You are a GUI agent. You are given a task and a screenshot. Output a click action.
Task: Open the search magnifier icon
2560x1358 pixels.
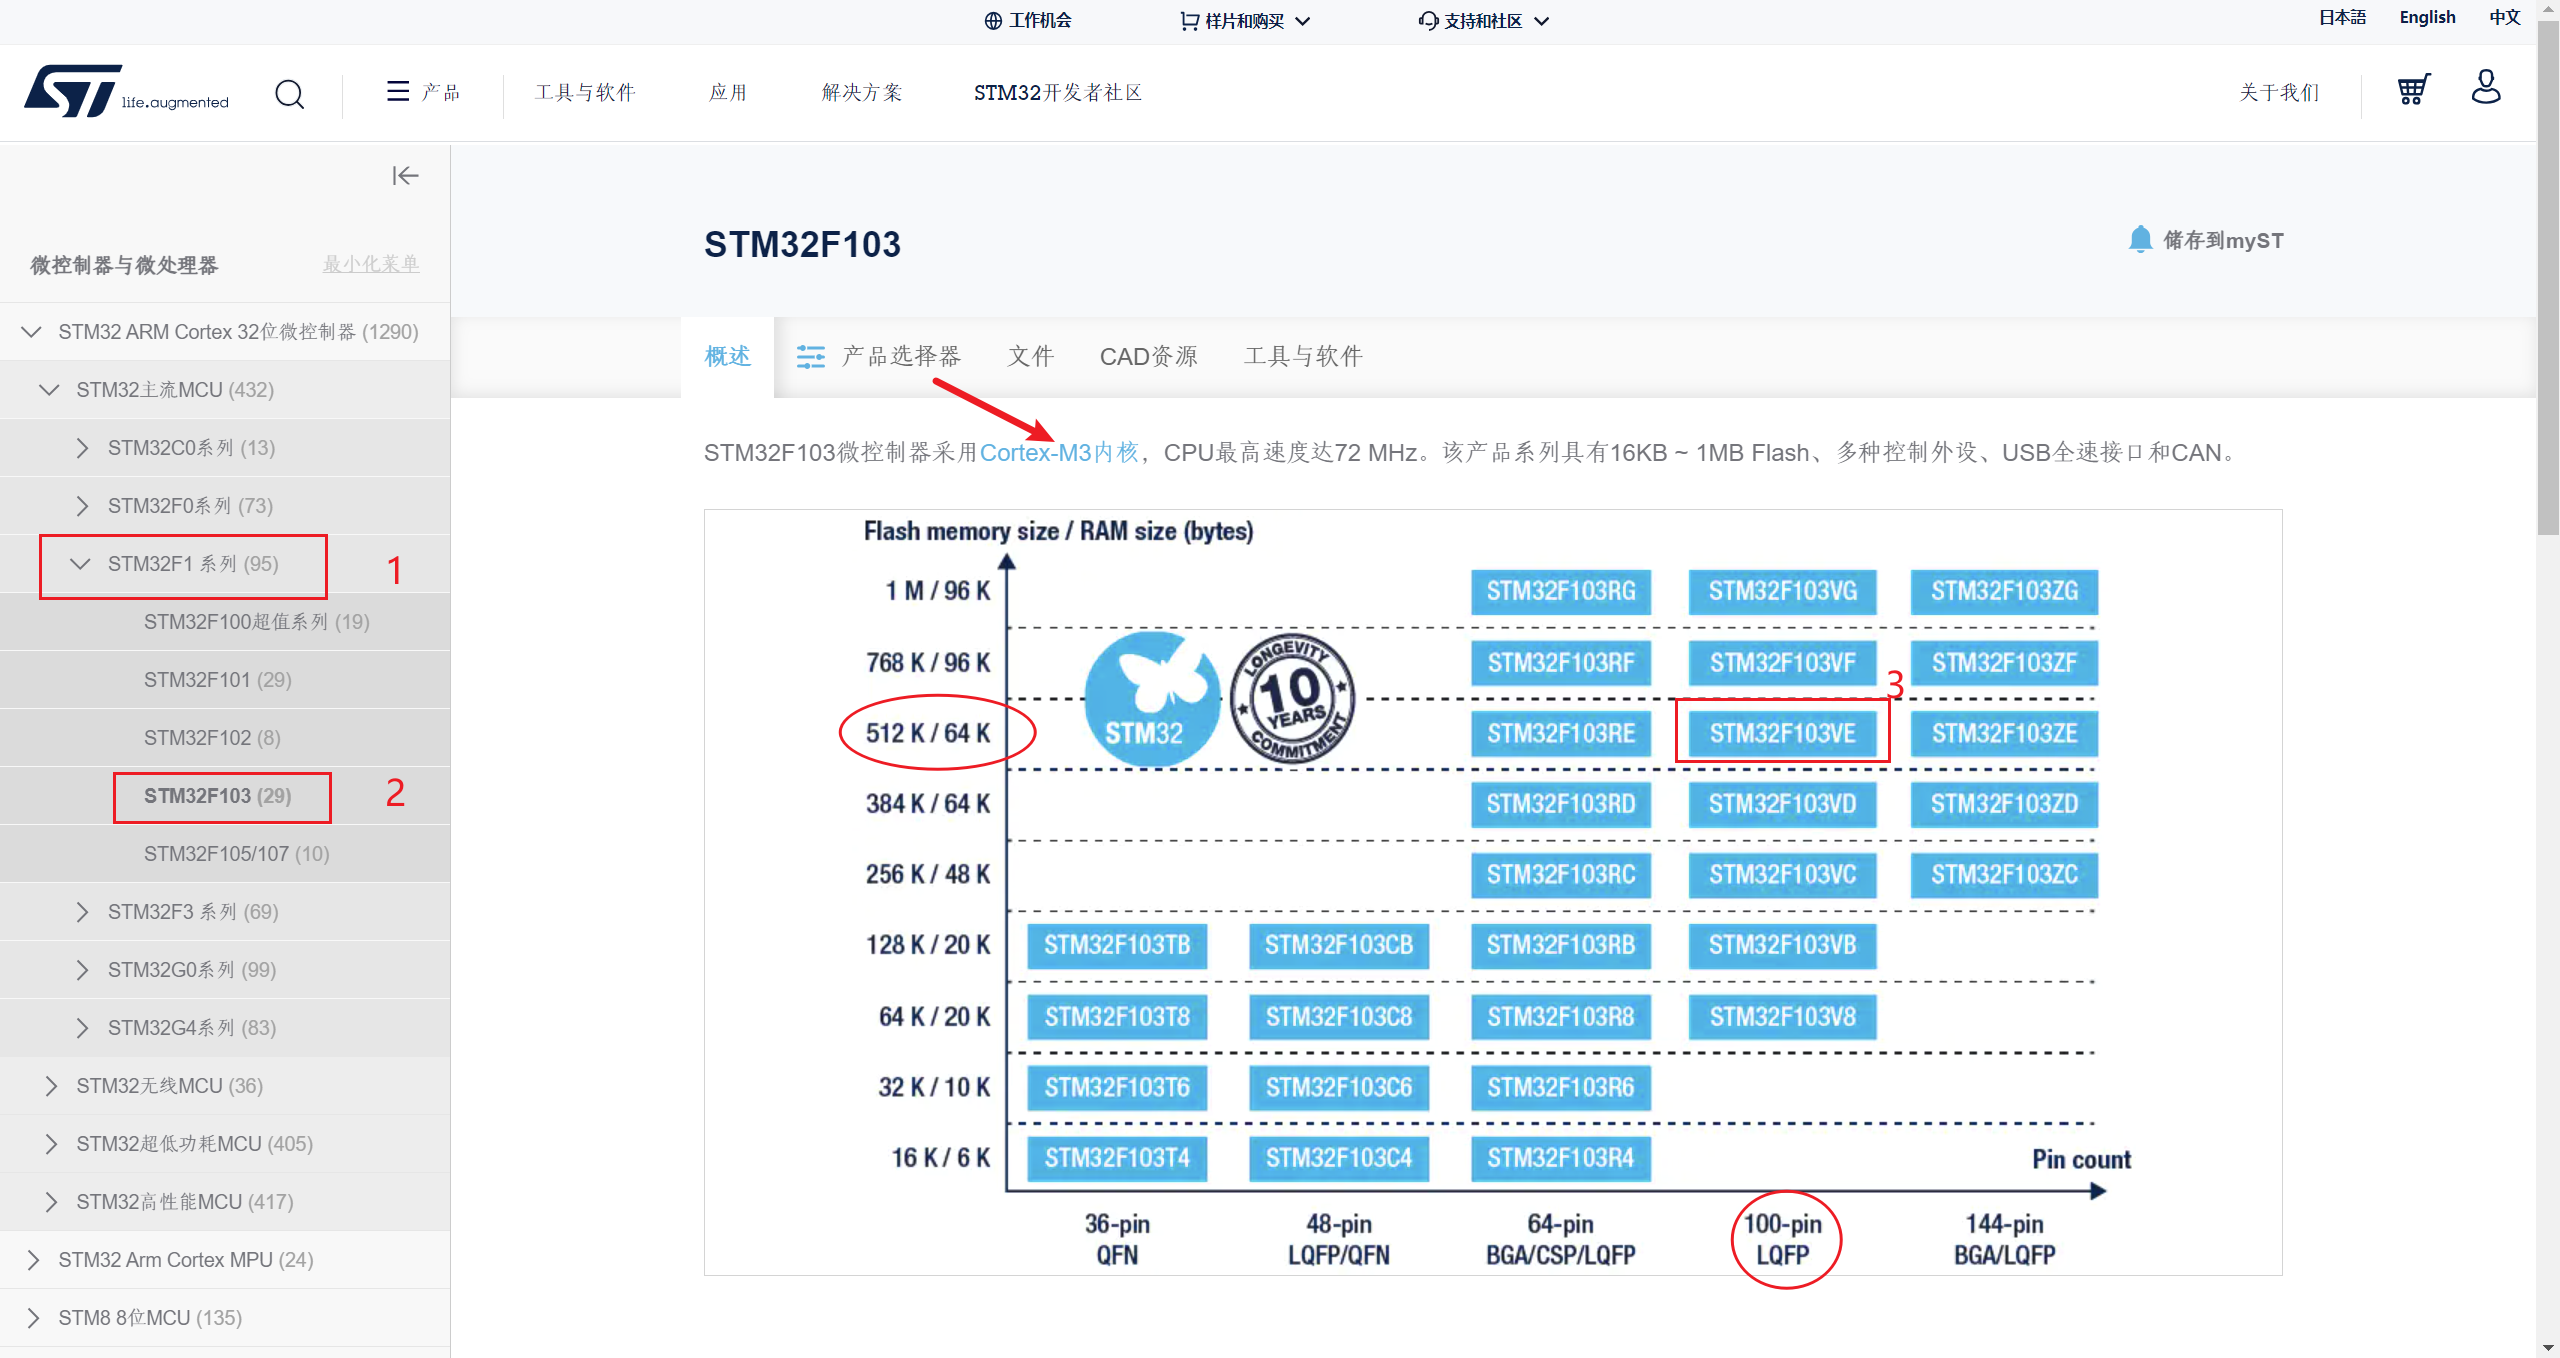click(x=289, y=94)
